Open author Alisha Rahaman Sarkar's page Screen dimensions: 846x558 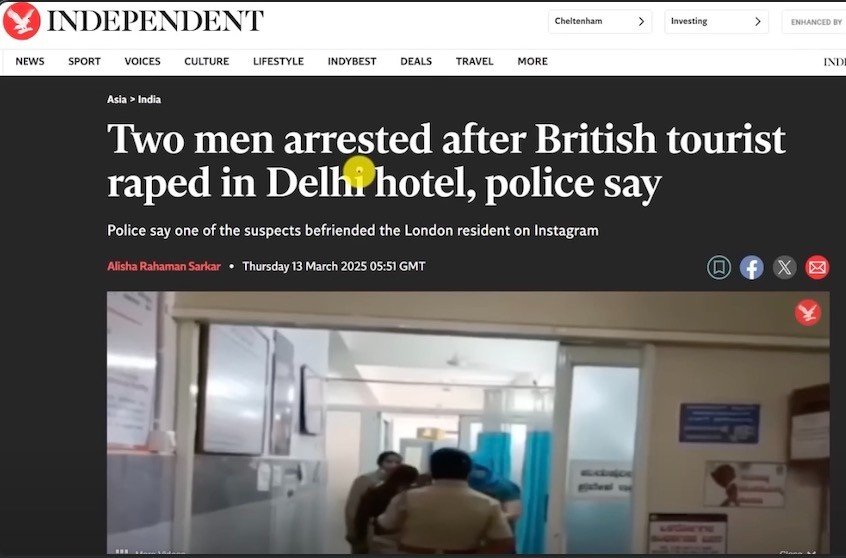pyautogui.click(x=164, y=267)
